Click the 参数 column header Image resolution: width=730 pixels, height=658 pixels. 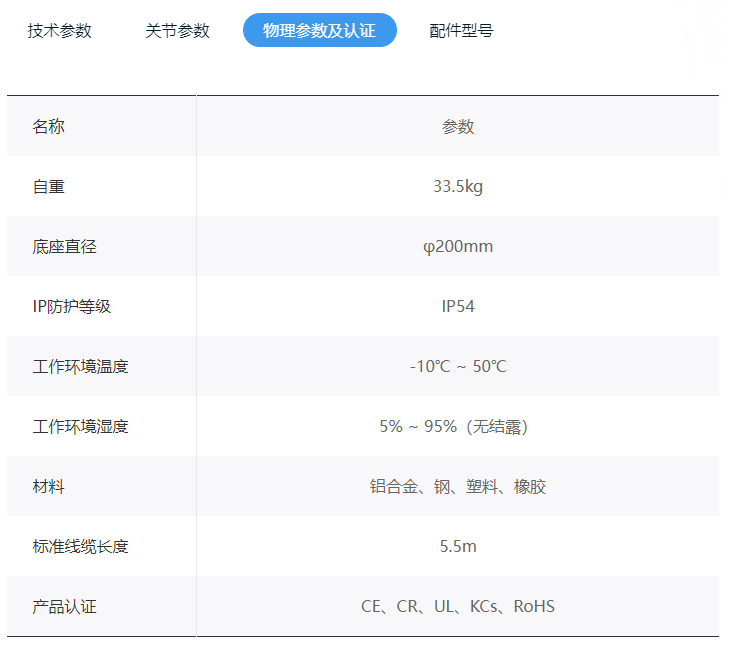pos(458,127)
